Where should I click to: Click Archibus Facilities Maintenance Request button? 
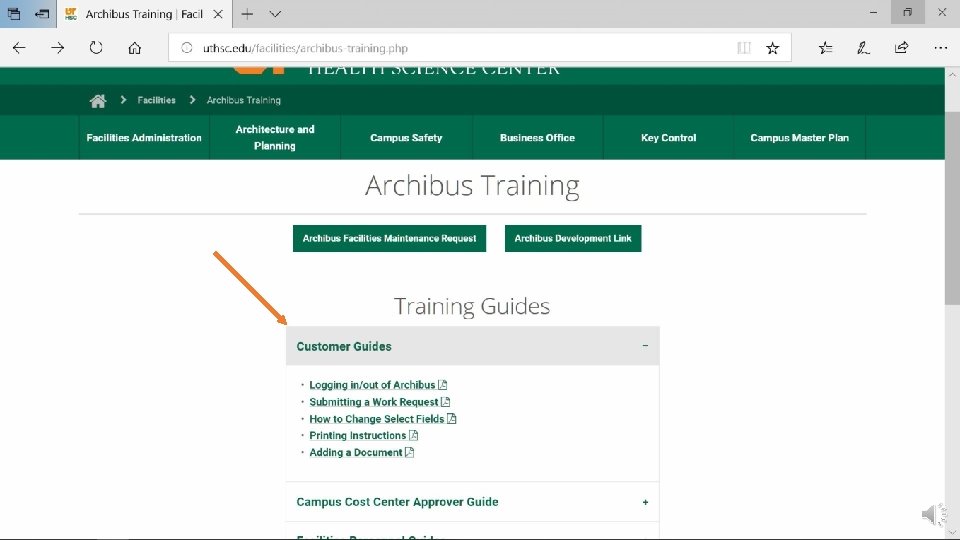(x=389, y=238)
